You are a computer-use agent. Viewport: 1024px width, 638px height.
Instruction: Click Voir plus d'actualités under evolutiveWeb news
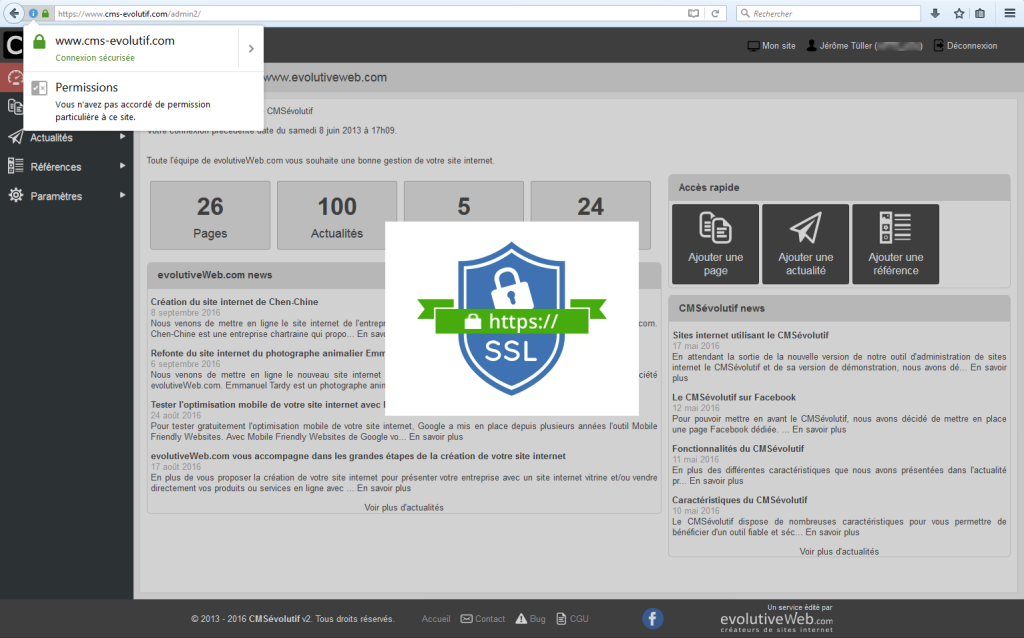pyautogui.click(x=404, y=507)
